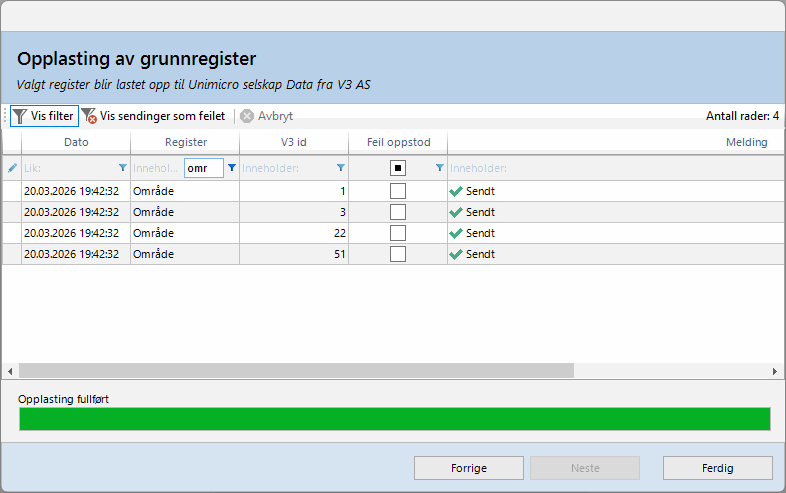Check Feil oppstod box for V3 id 22
Image resolution: width=786 pixels, height=493 pixels.
(x=398, y=233)
